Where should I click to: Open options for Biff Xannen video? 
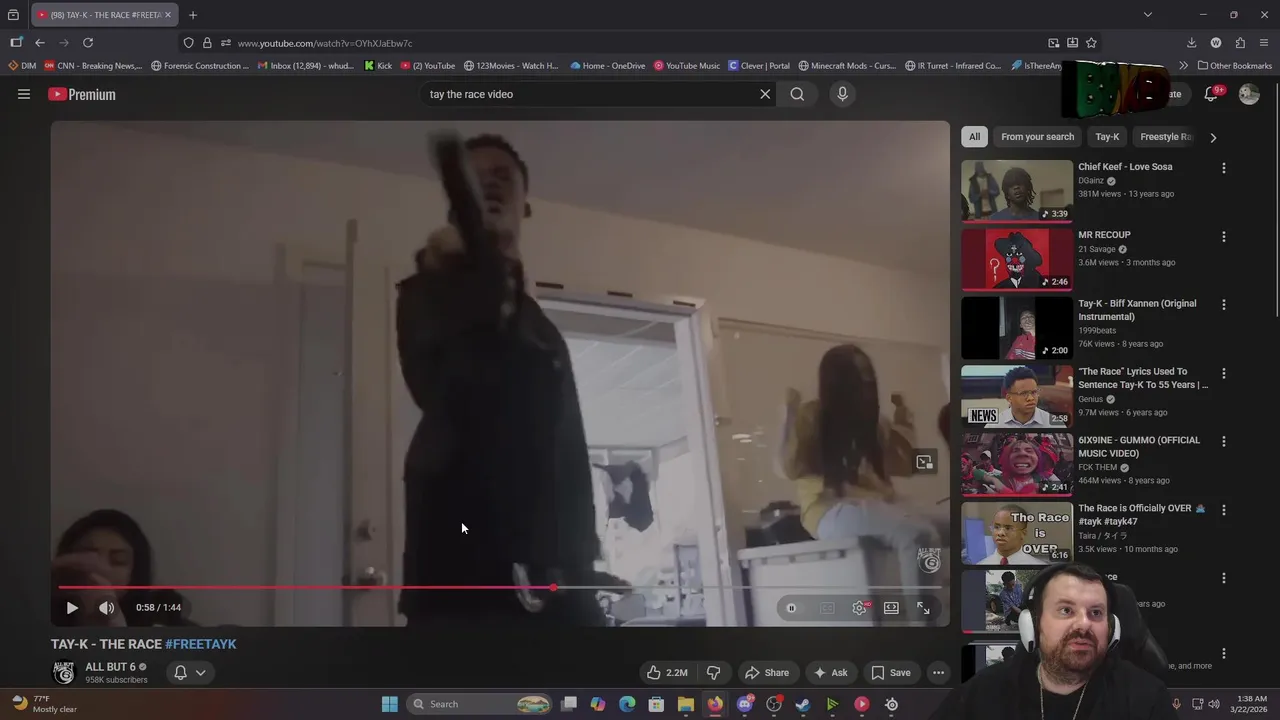pyautogui.click(x=1223, y=305)
